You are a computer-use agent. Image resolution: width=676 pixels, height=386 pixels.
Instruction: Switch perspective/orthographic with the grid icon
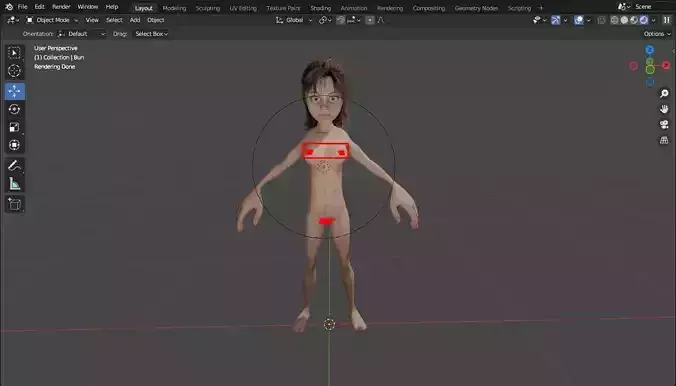click(x=664, y=140)
